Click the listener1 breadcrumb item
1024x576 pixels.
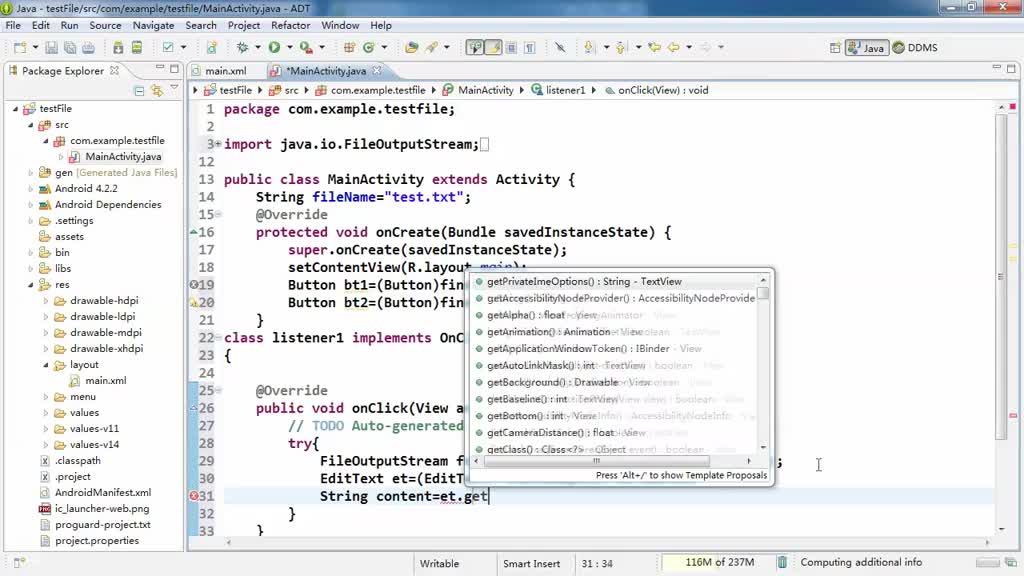click(558, 90)
